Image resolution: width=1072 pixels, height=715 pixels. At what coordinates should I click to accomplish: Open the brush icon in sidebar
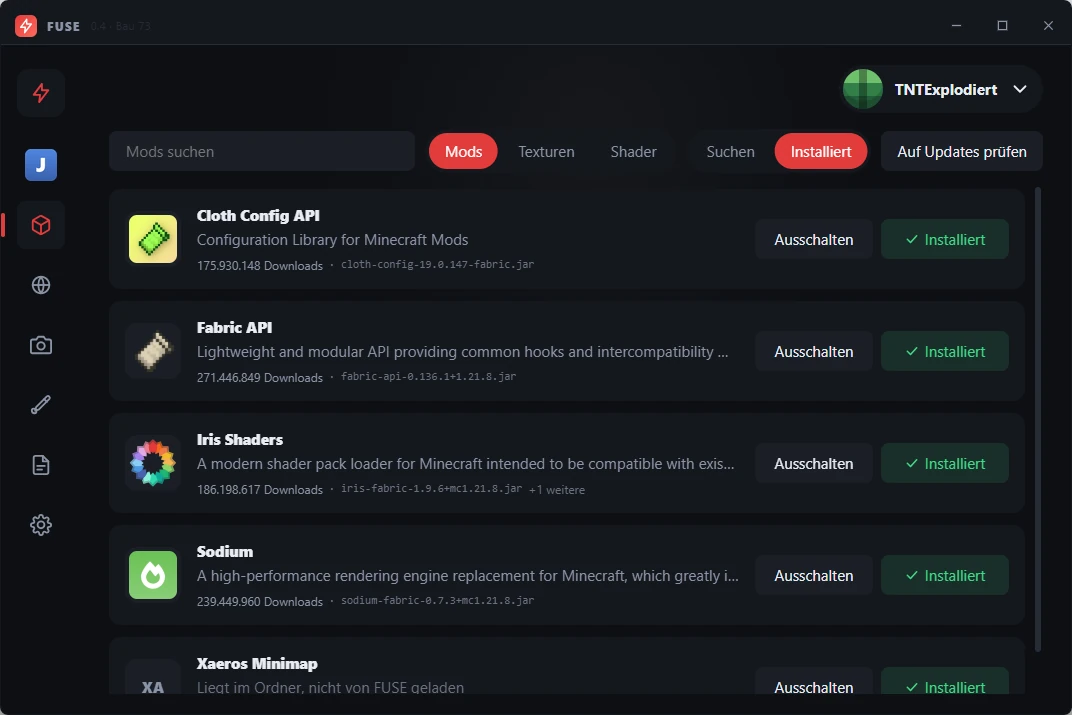pos(41,405)
